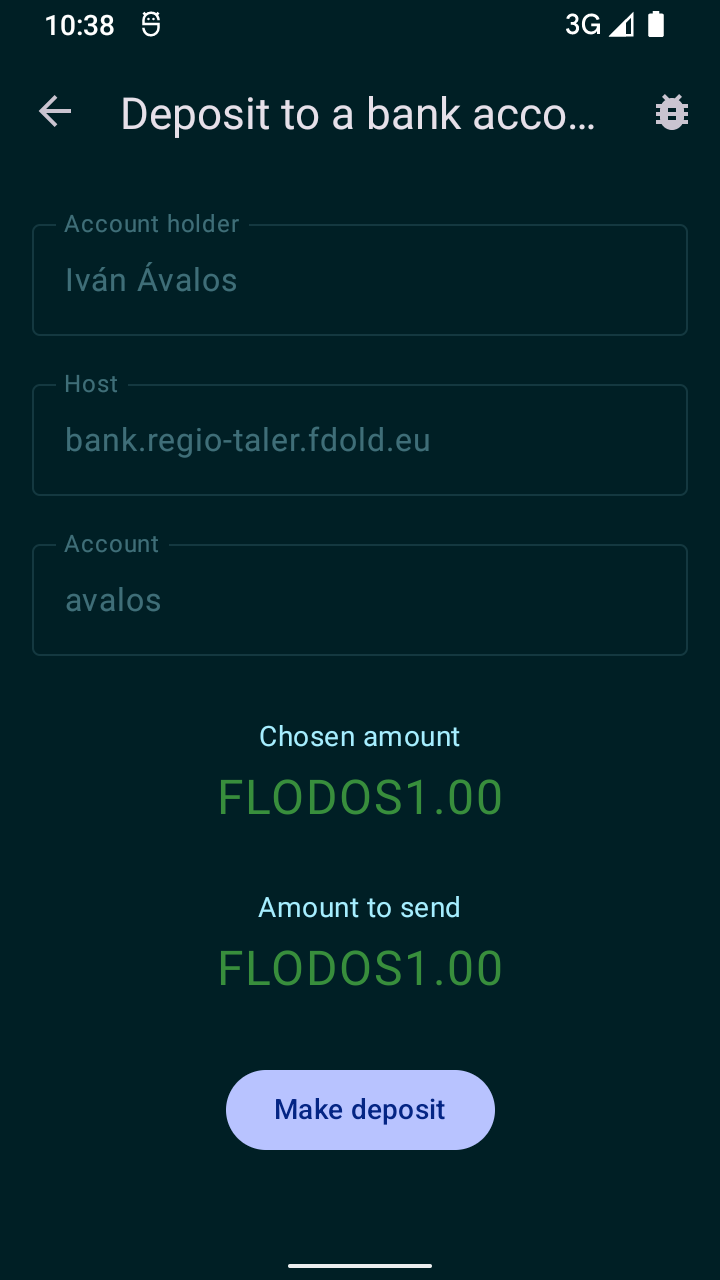This screenshot has width=720, height=1280.
Task: Focus the Host field bank.regio-taler.fdold.eu
Action: point(360,441)
